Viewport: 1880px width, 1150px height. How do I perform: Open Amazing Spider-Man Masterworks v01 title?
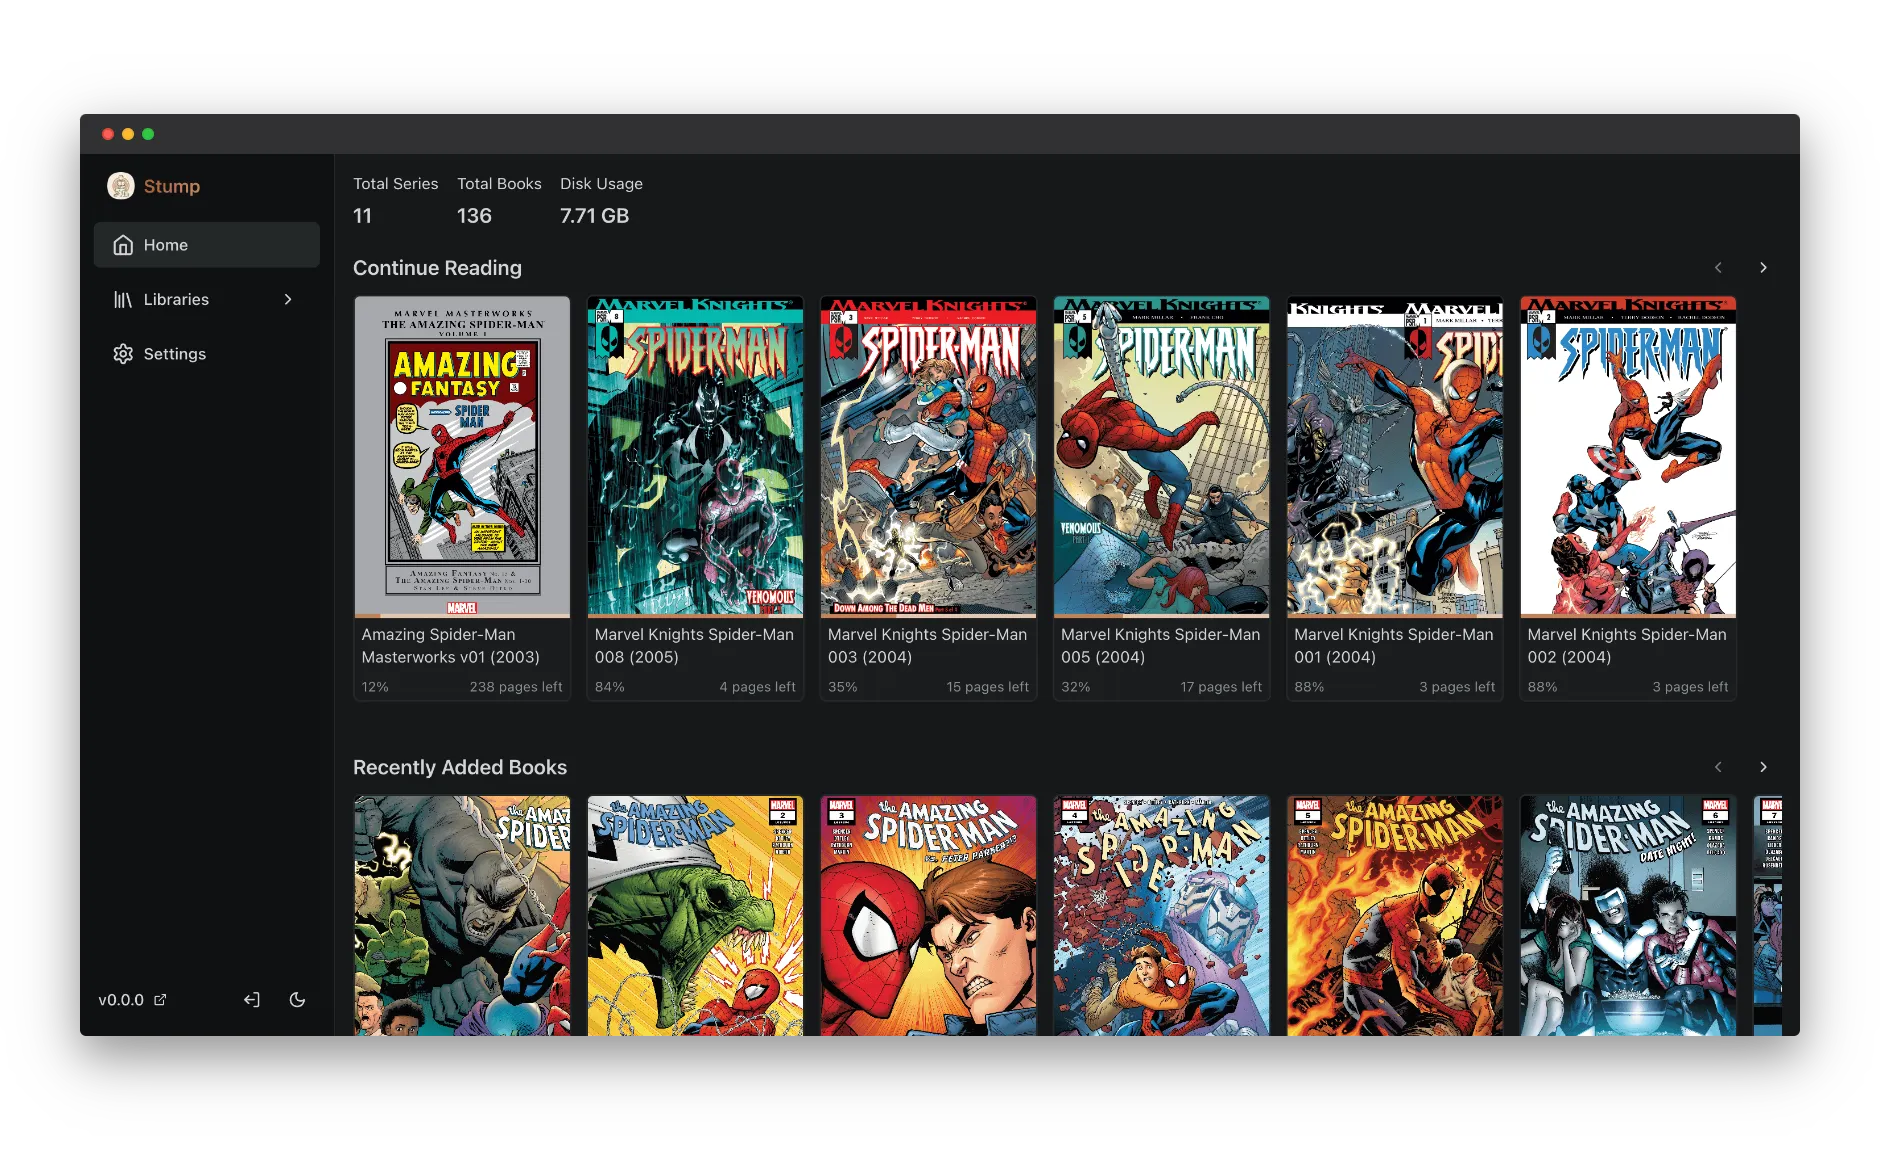click(x=451, y=646)
